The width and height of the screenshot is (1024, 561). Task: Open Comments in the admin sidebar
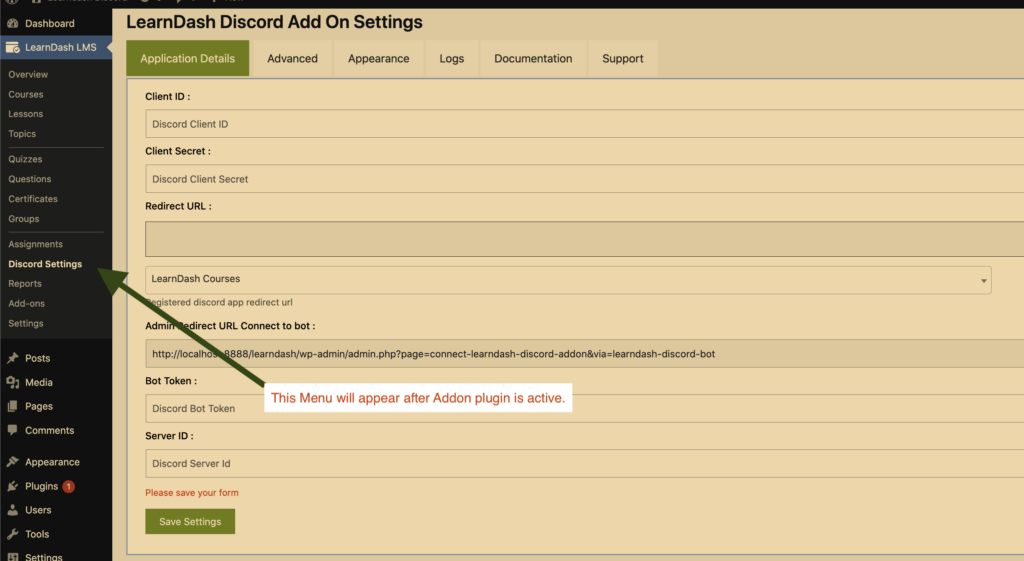coord(50,430)
